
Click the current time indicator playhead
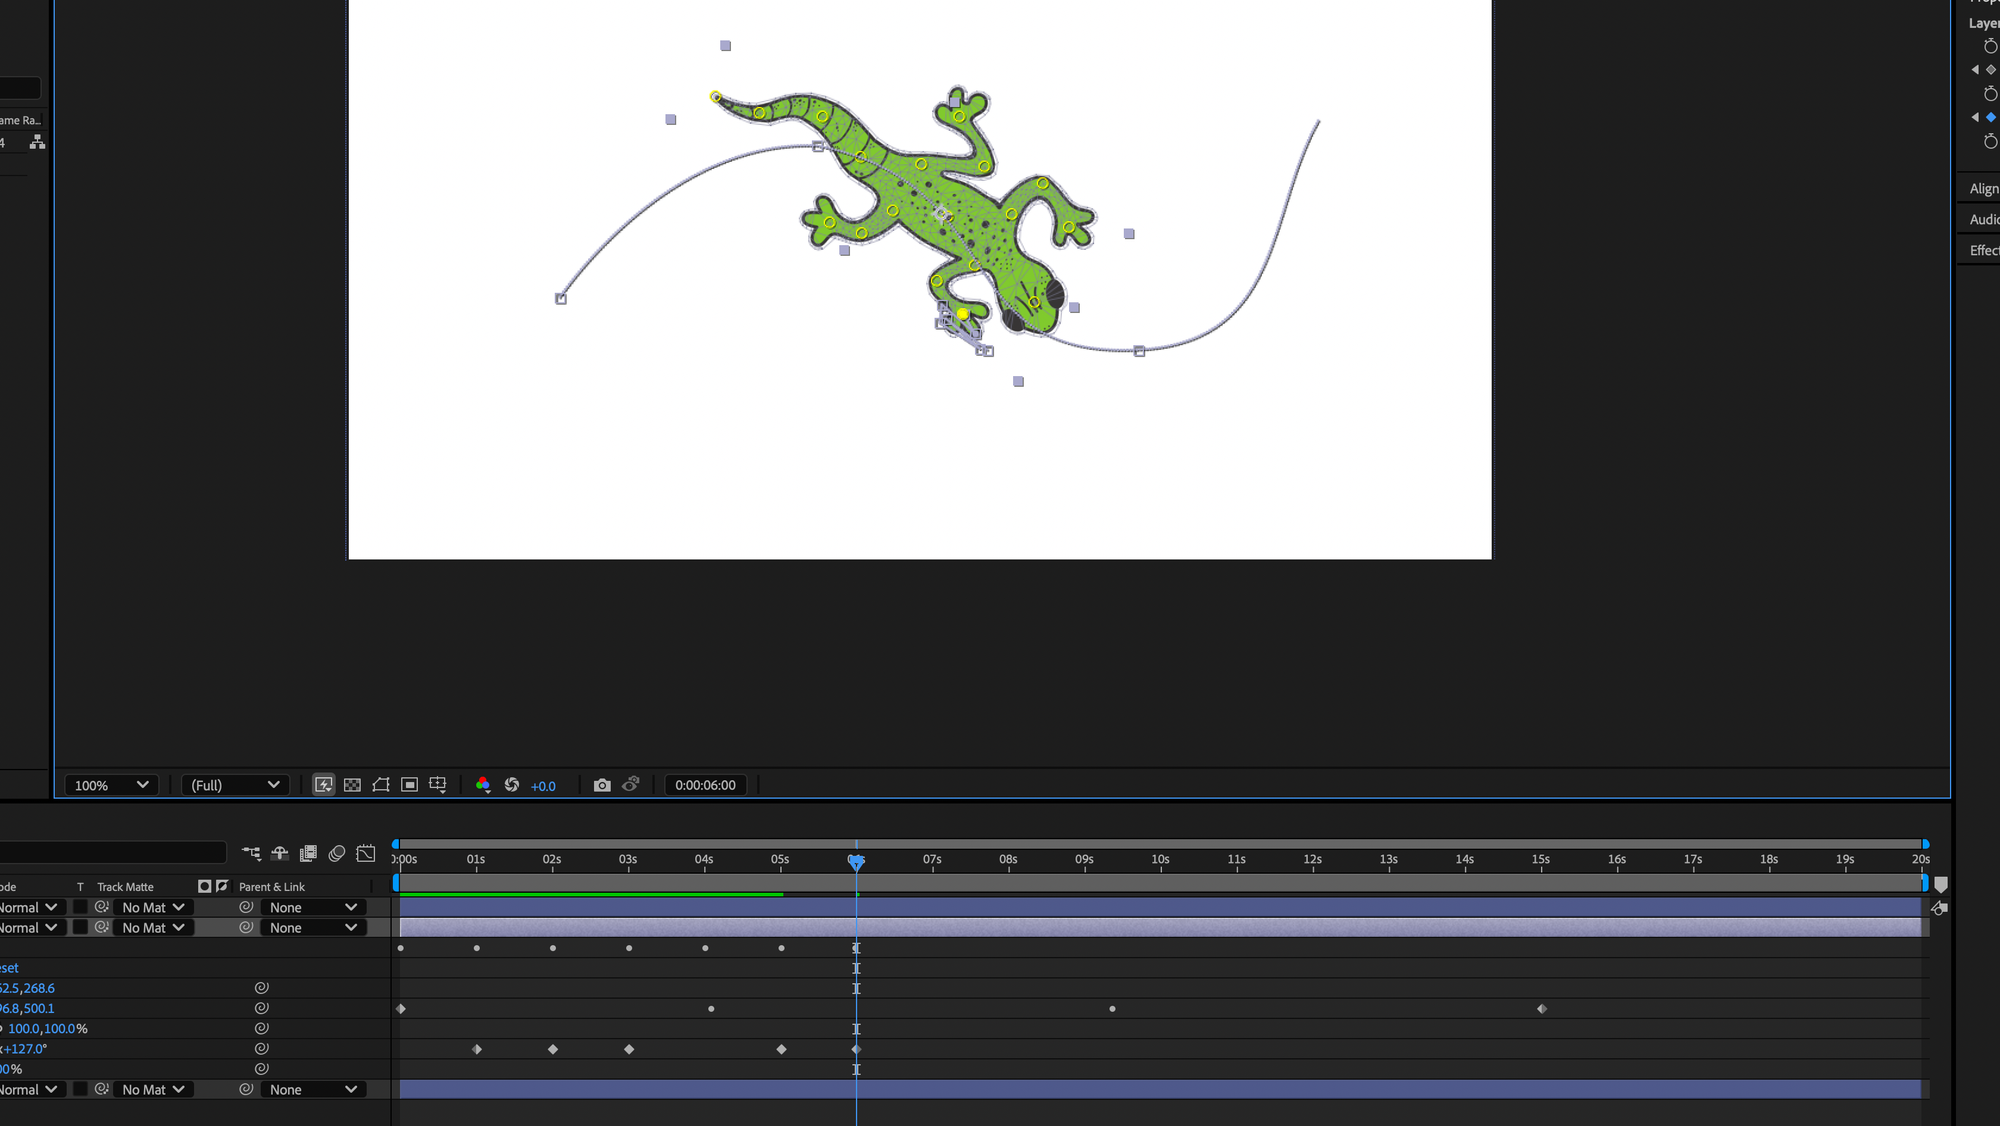(x=856, y=861)
